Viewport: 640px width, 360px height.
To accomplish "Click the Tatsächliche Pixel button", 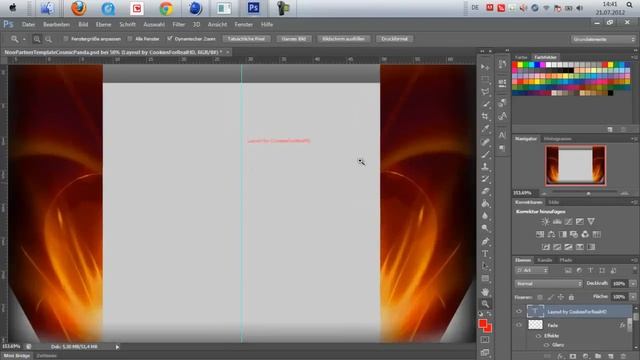I will click(x=246, y=39).
